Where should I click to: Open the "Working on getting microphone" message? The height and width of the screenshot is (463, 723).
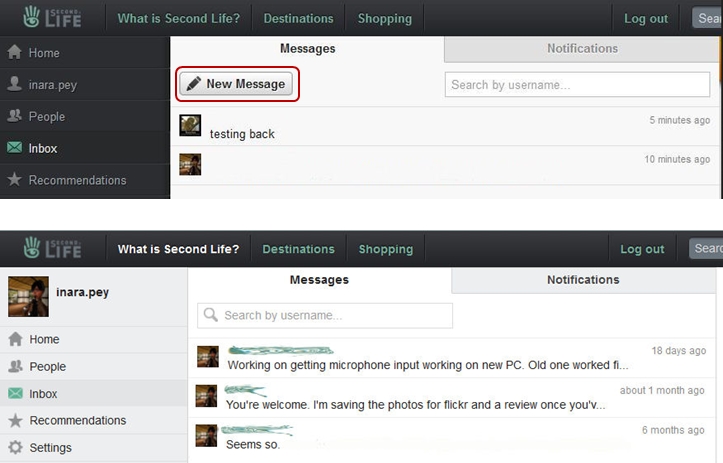(428, 365)
